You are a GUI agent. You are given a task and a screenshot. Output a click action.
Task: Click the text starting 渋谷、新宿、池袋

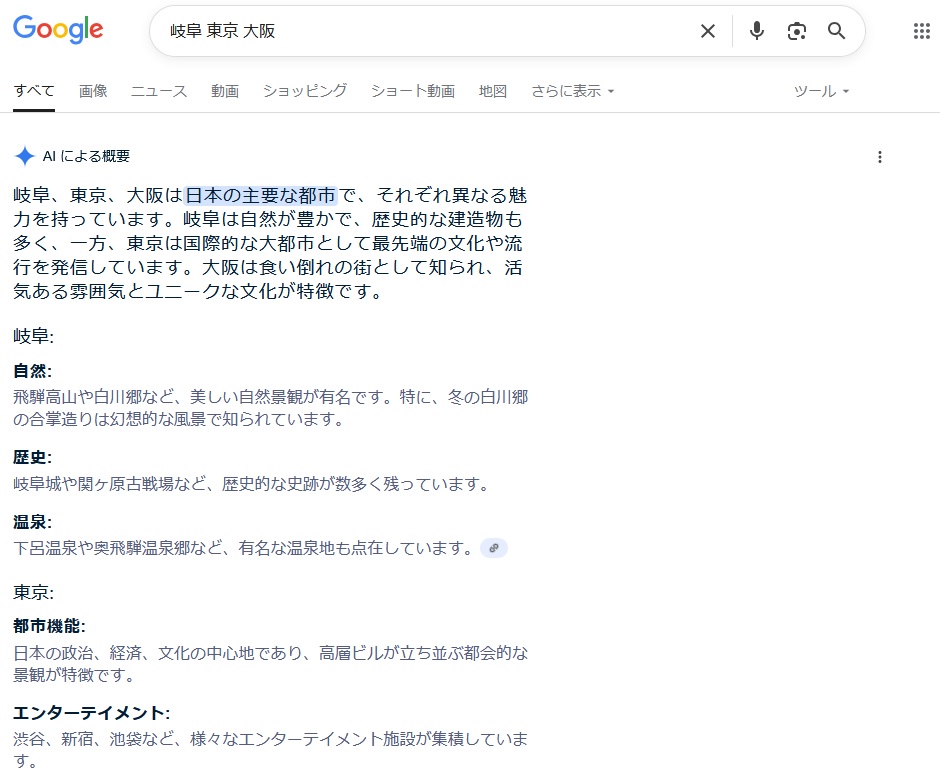[x=270, y=749]
